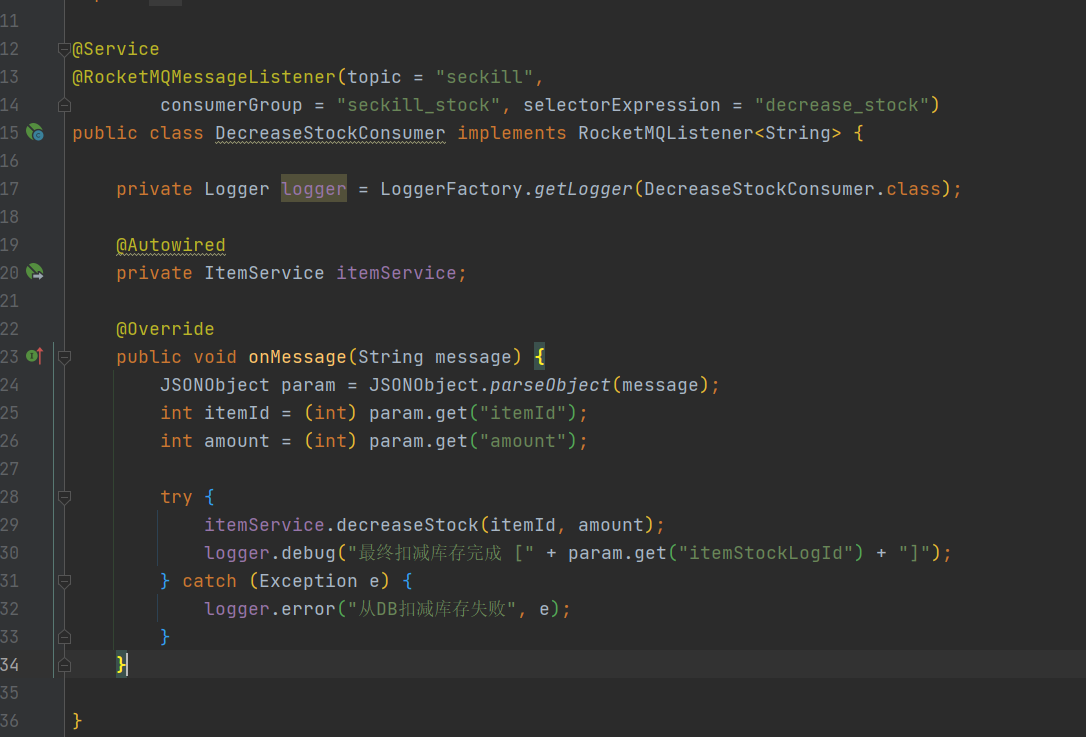This screenshot has width=1086, height=737.
Task: Click the ItemService type name
Action: pos(264,273)
